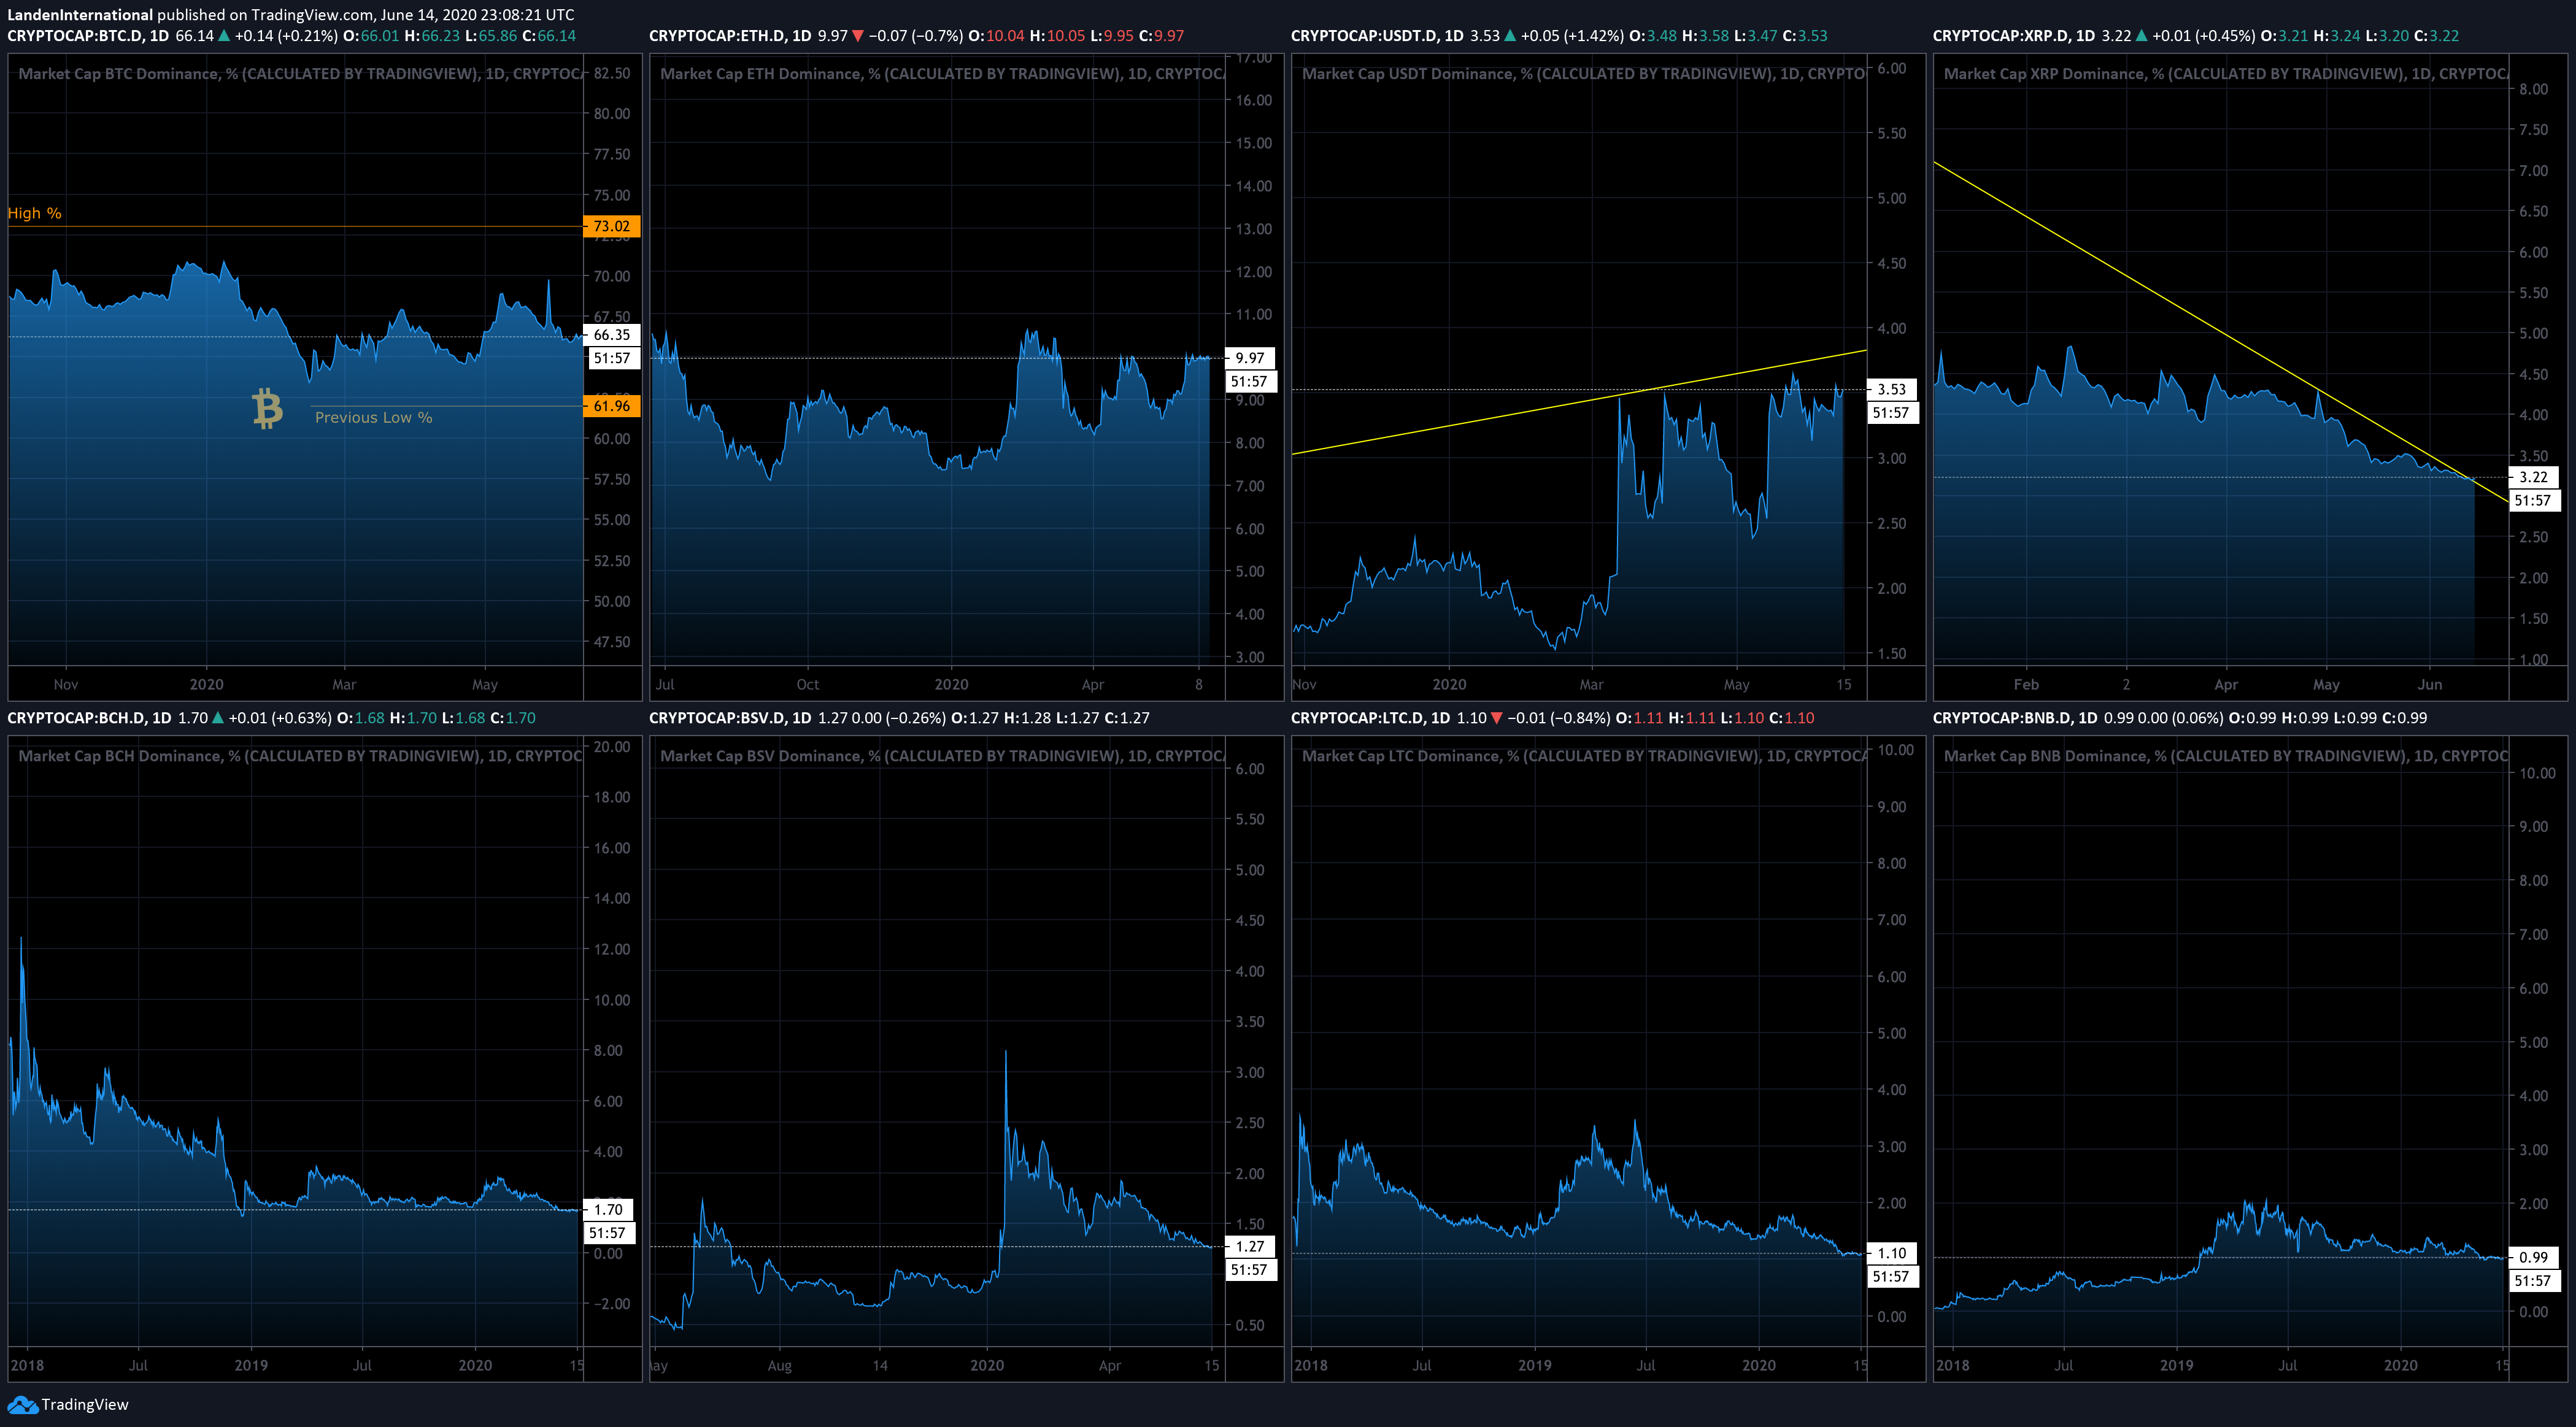
Task: Click the gold Bitcoin symbol on BTC chart
Action: point(267,409)
